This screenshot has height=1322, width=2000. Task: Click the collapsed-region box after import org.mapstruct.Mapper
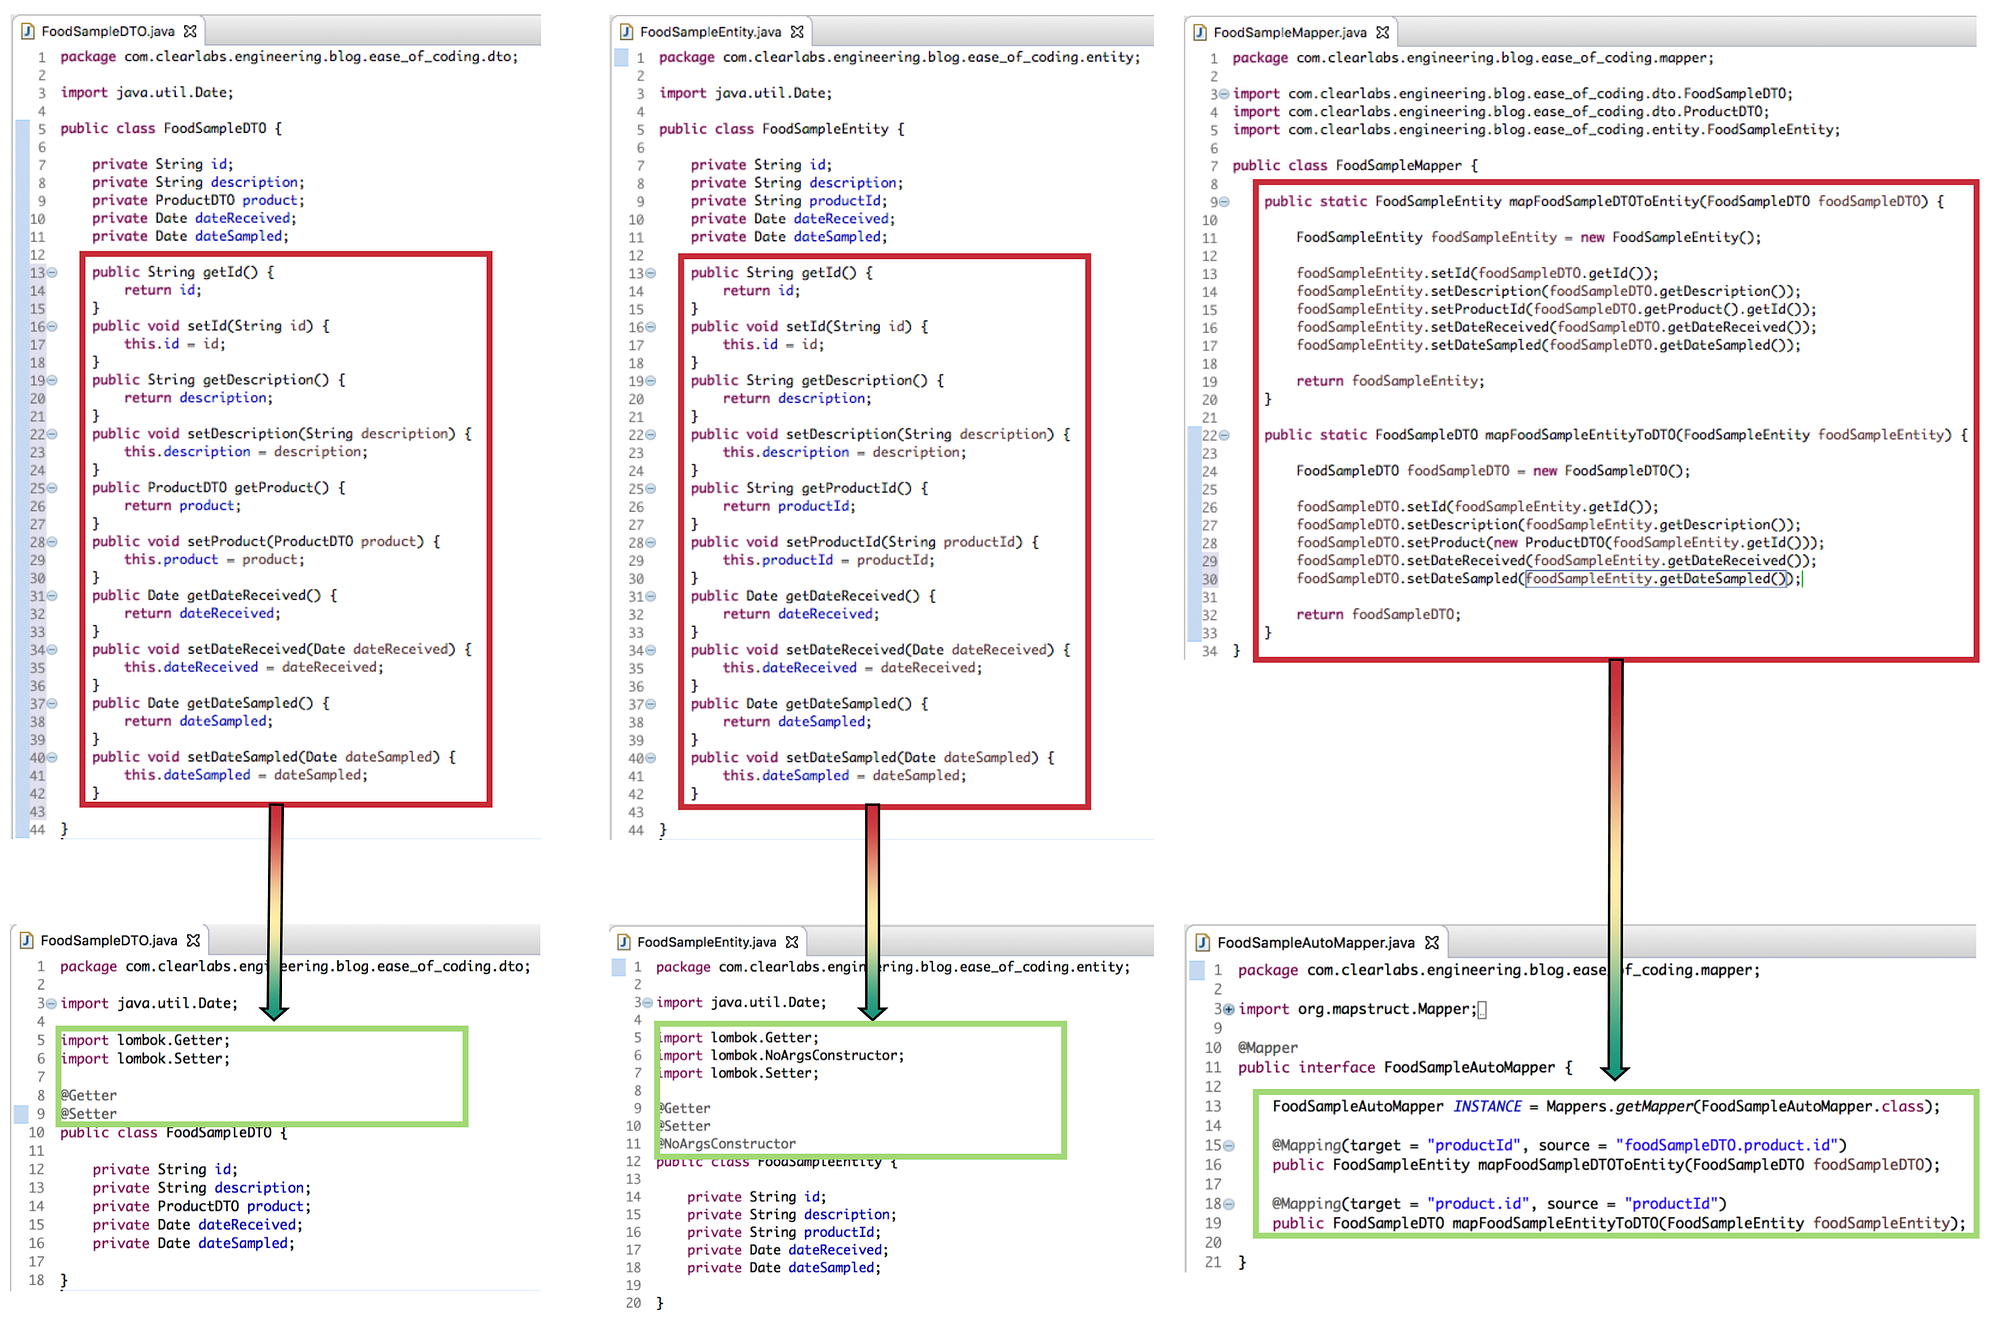[x=1482, y=1009]
